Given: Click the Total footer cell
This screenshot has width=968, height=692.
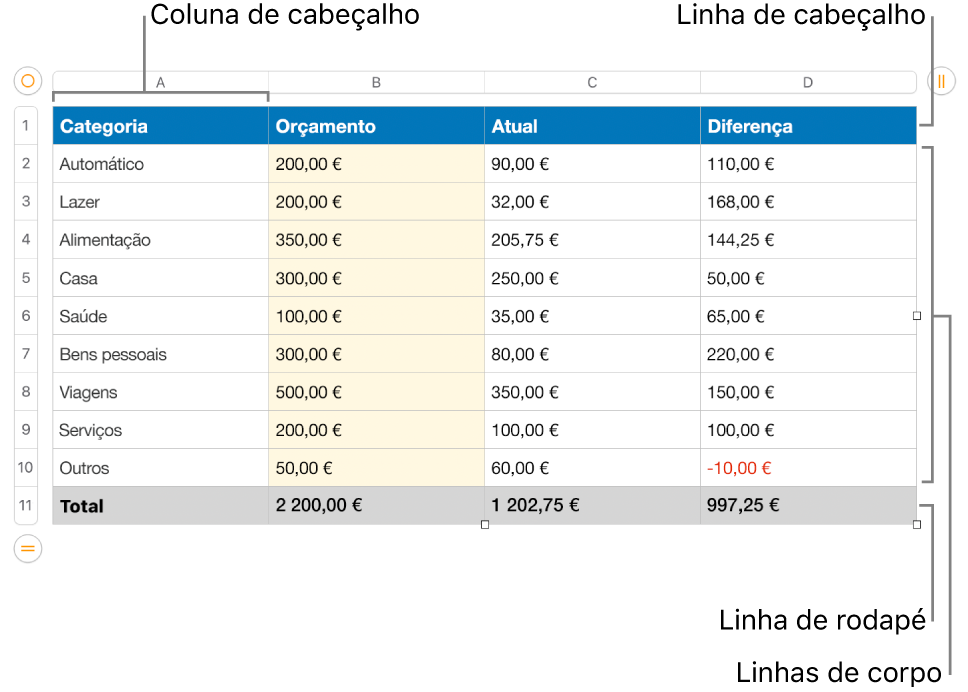Looking at the screenshot, I should click(161, 506).
